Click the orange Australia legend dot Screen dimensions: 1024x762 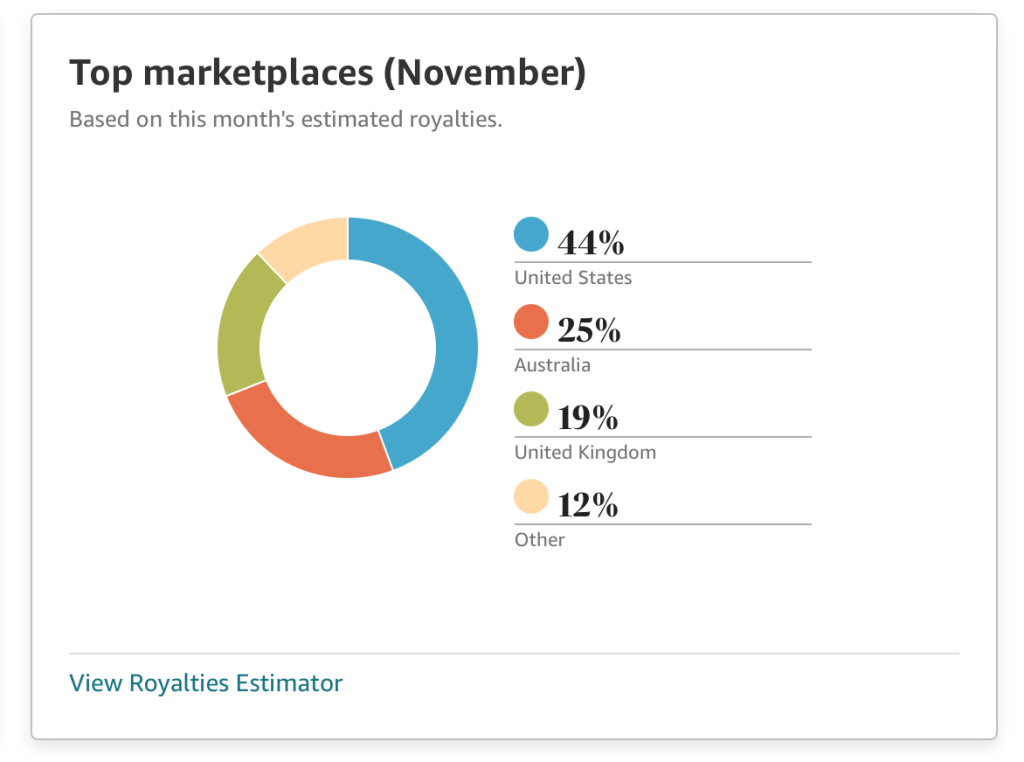click(531, 322)
